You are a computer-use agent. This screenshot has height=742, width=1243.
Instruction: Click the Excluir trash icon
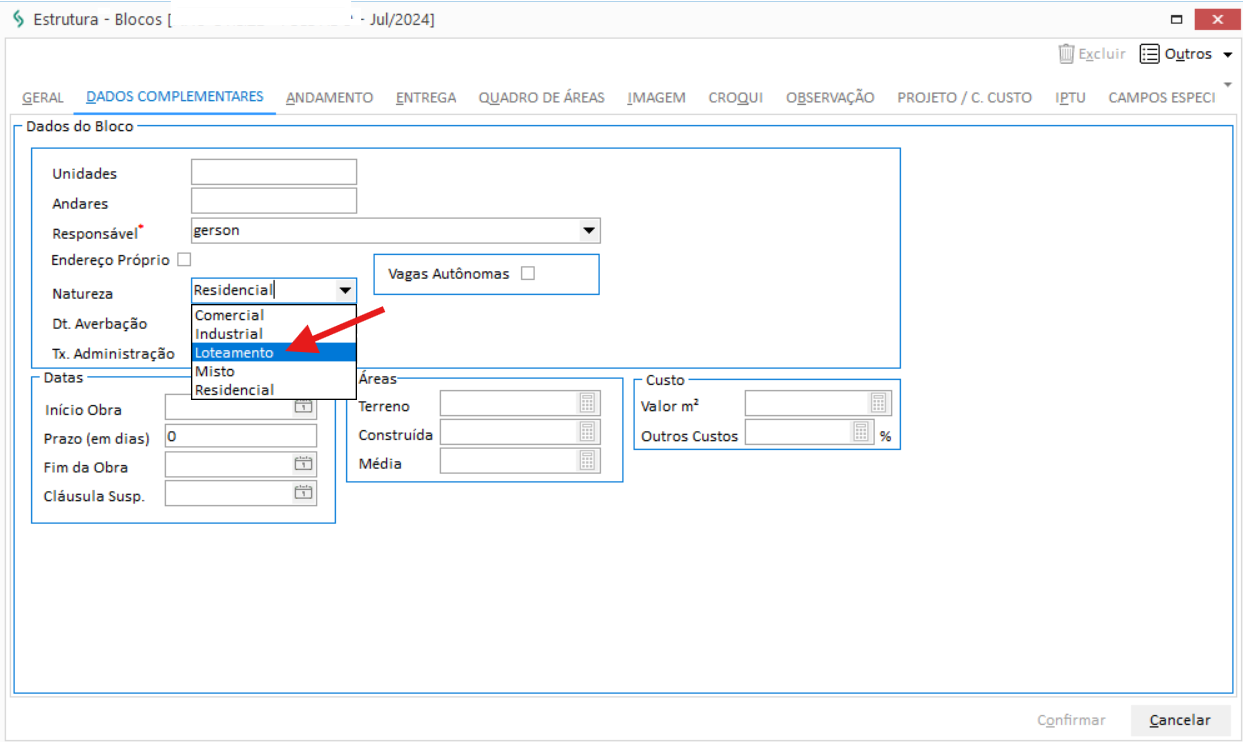coord(1067,54)
